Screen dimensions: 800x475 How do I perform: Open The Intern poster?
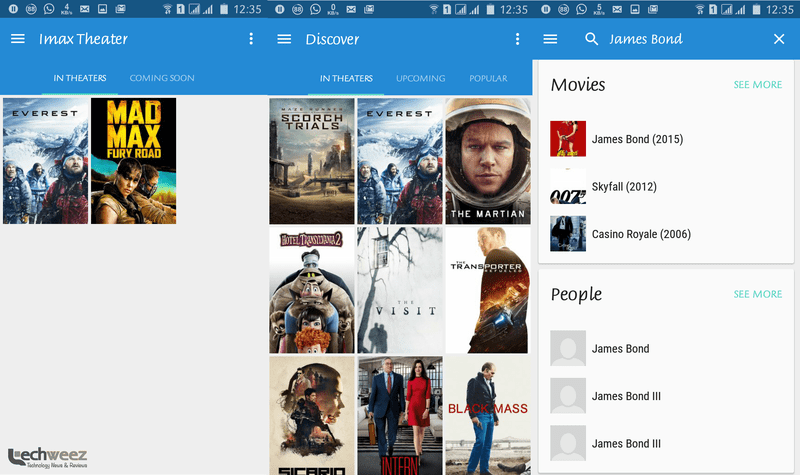[400, 415]
